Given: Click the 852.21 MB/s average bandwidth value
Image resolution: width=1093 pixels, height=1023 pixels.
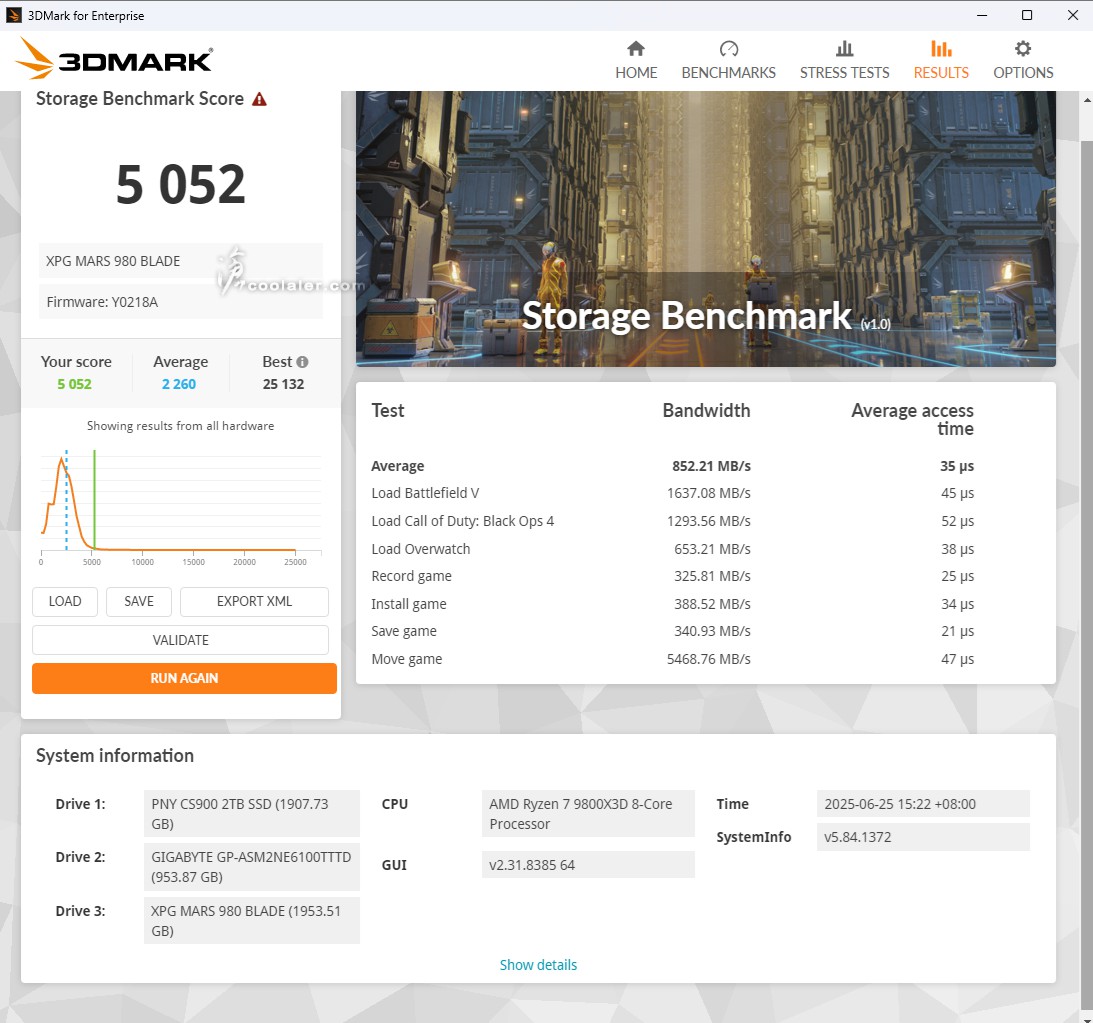Looking at the screenshot, I should 711,466.
